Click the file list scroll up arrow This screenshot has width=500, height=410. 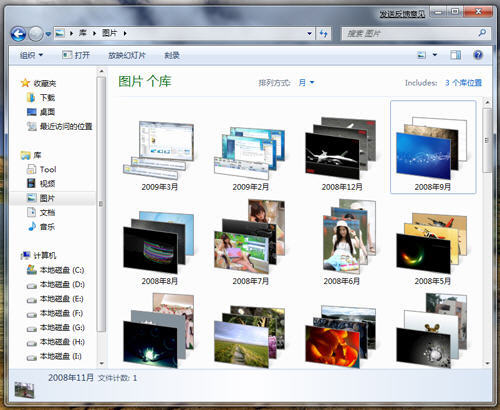click(x=487, y=103)
